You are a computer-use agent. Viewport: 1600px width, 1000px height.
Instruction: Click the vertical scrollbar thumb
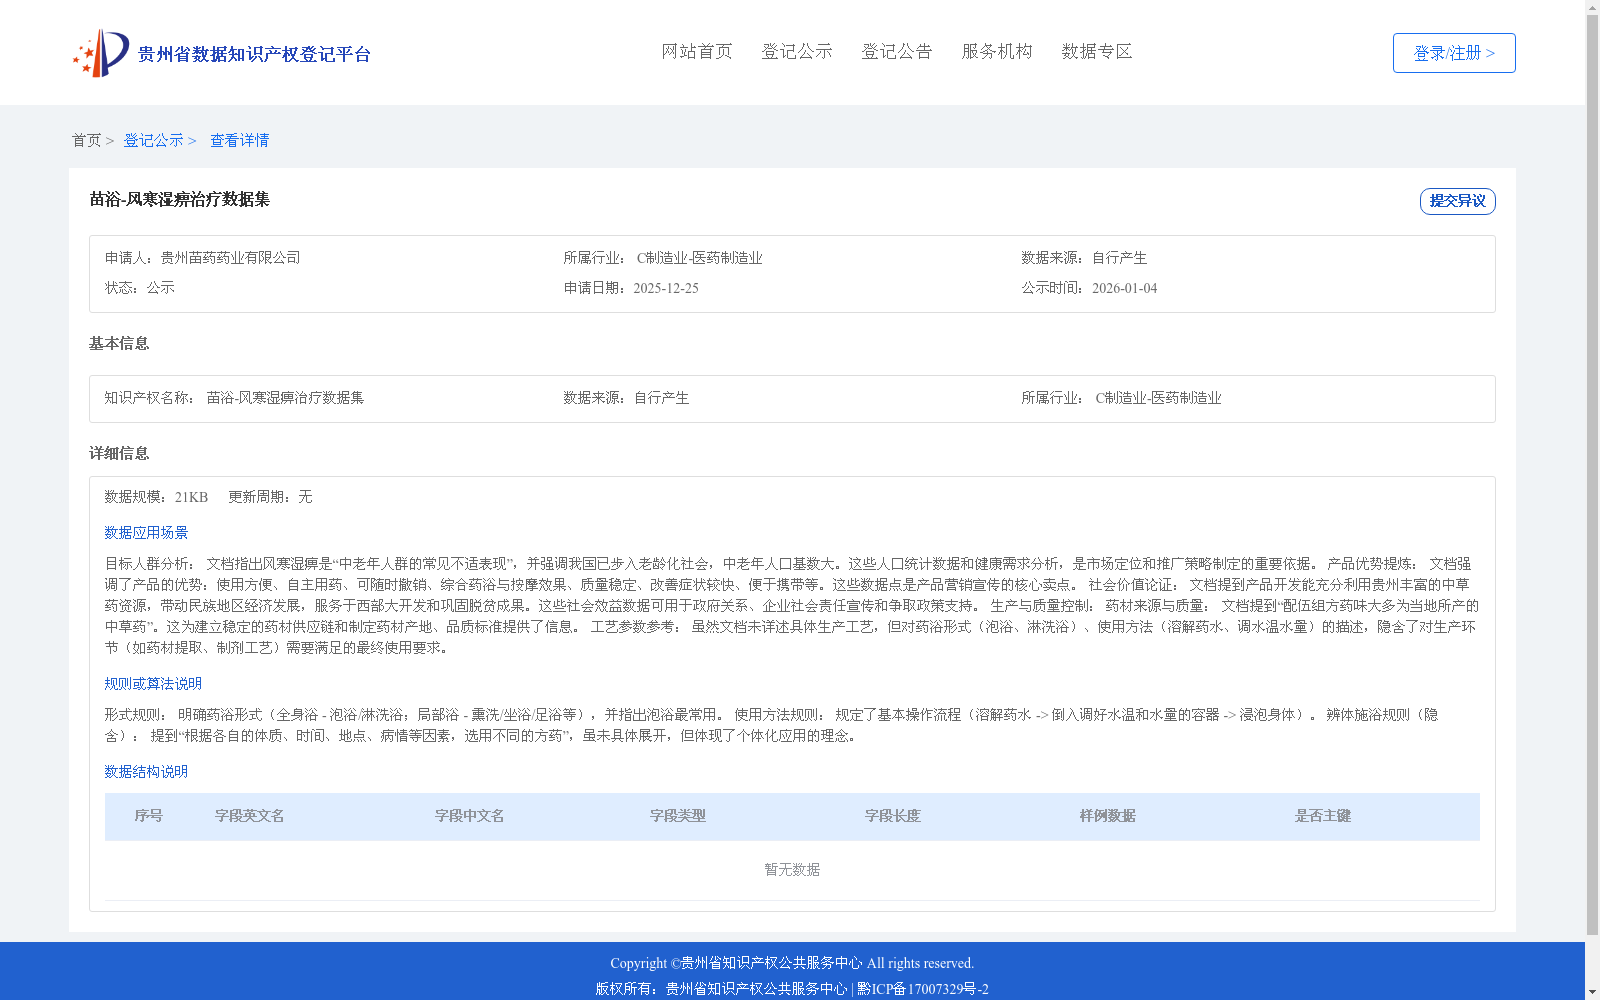(x=1592, y=475)
